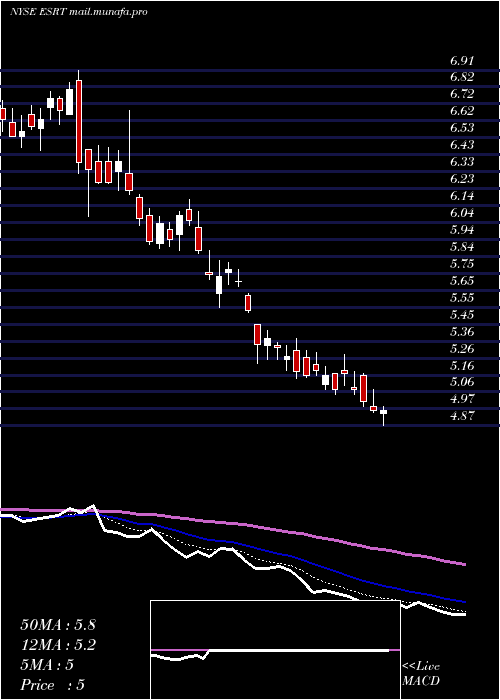Click the 5.84 price axis label

click(462, 247)
